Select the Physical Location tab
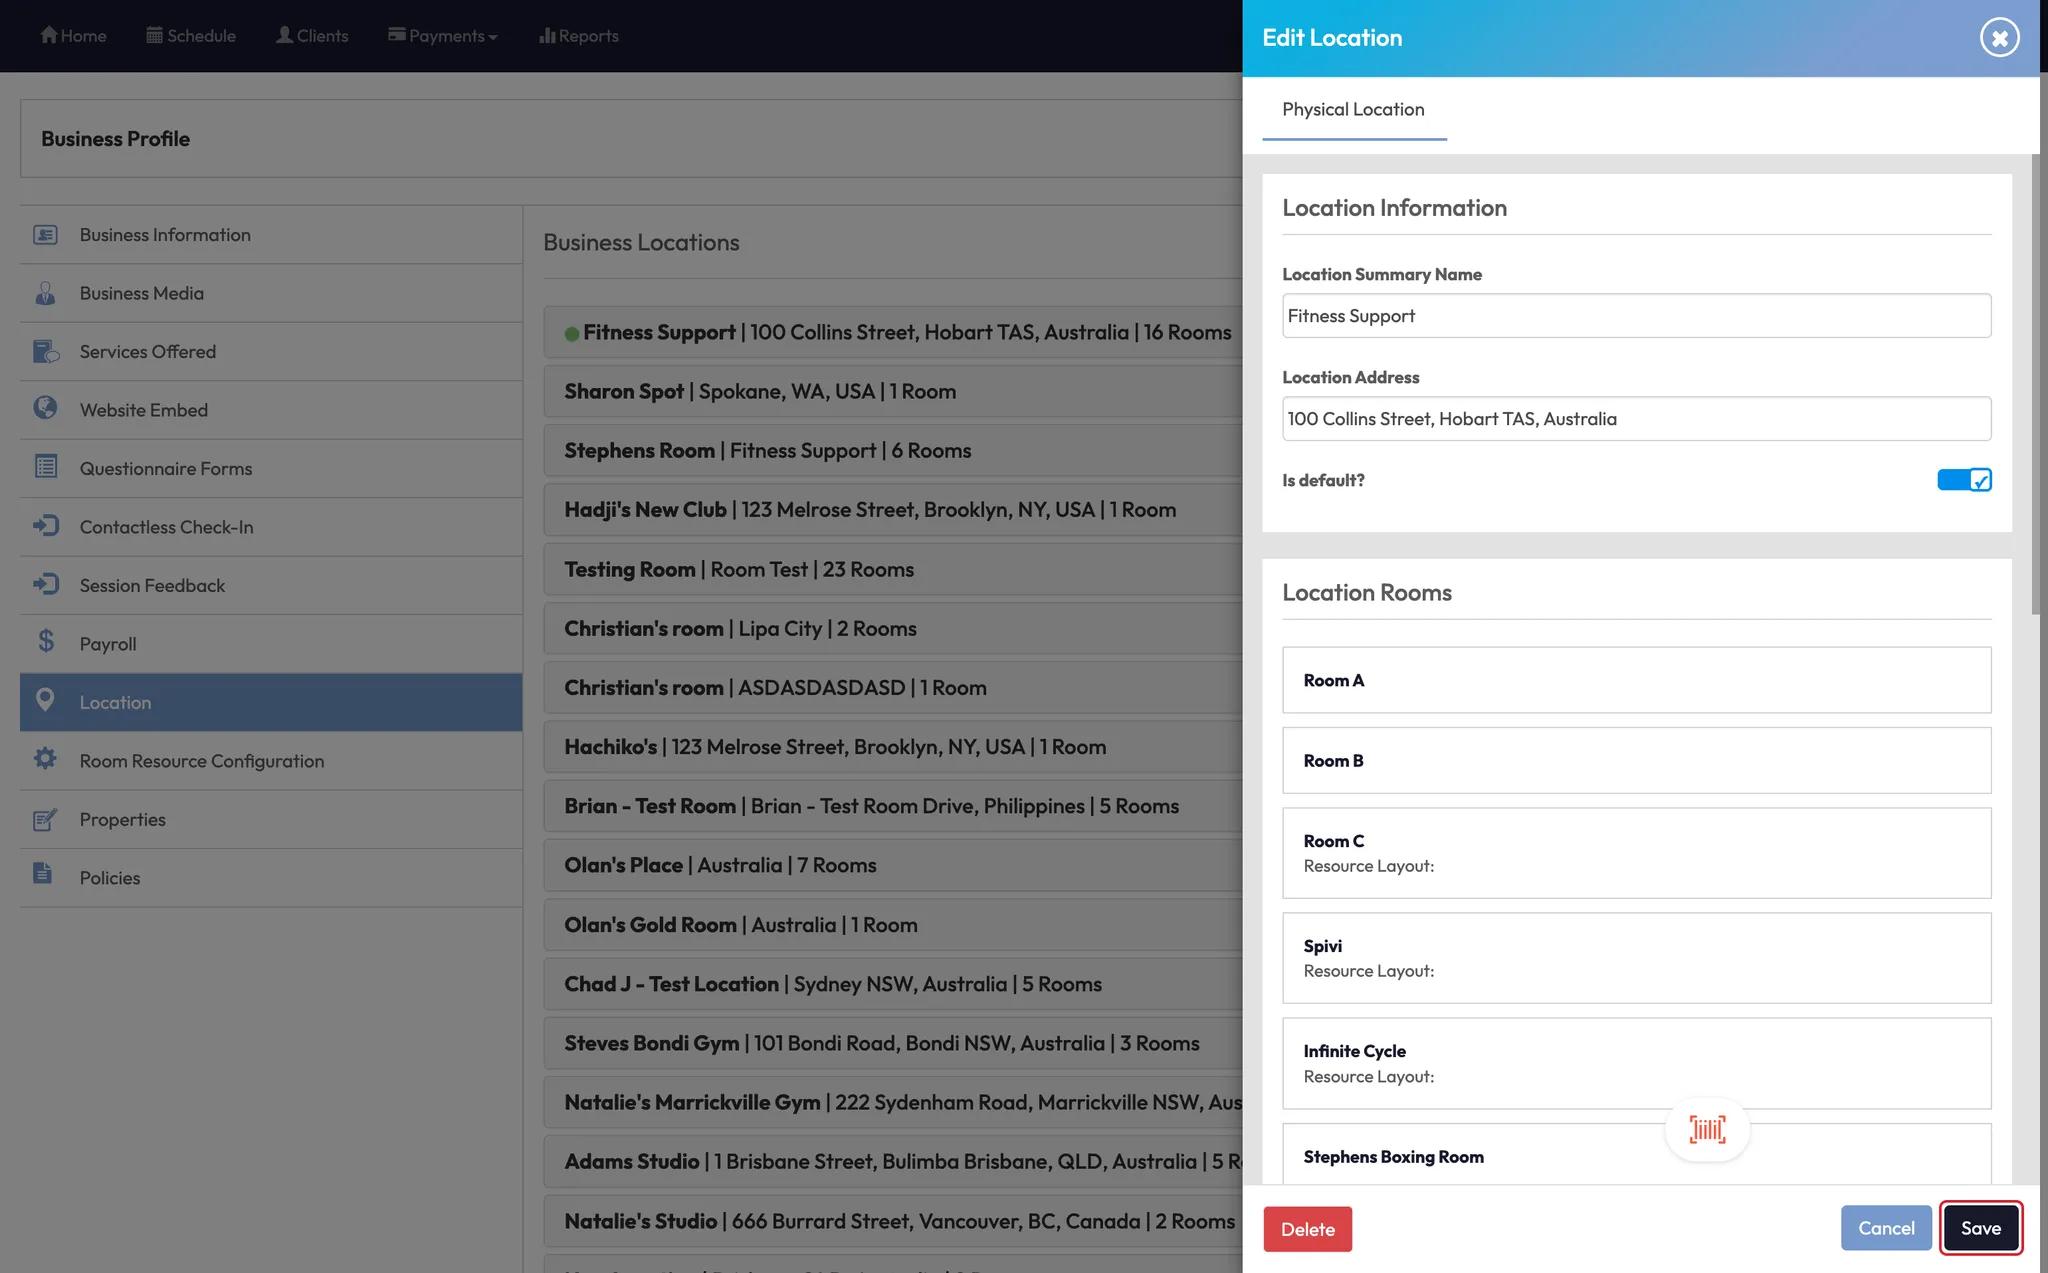2048x1273 pixels. [1353, 110]
